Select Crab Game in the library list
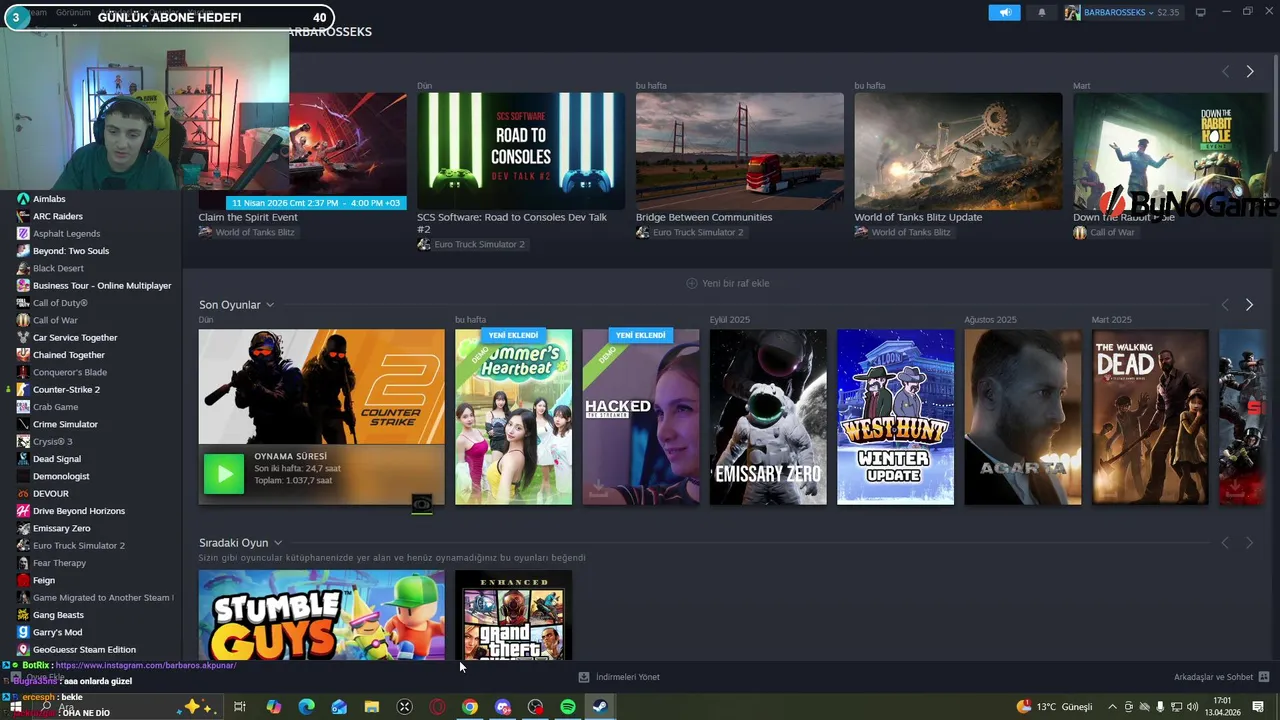The image size is (1280, 720). 55,407
